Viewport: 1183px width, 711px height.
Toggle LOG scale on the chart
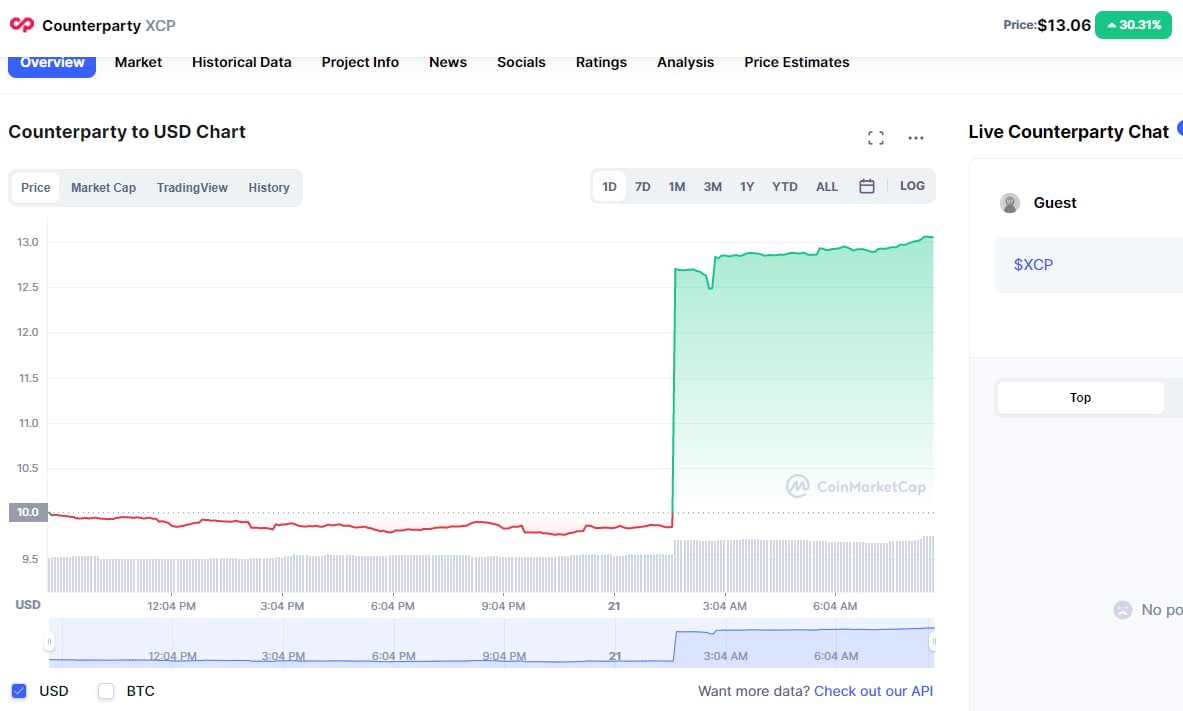click(x=911, y=186)
